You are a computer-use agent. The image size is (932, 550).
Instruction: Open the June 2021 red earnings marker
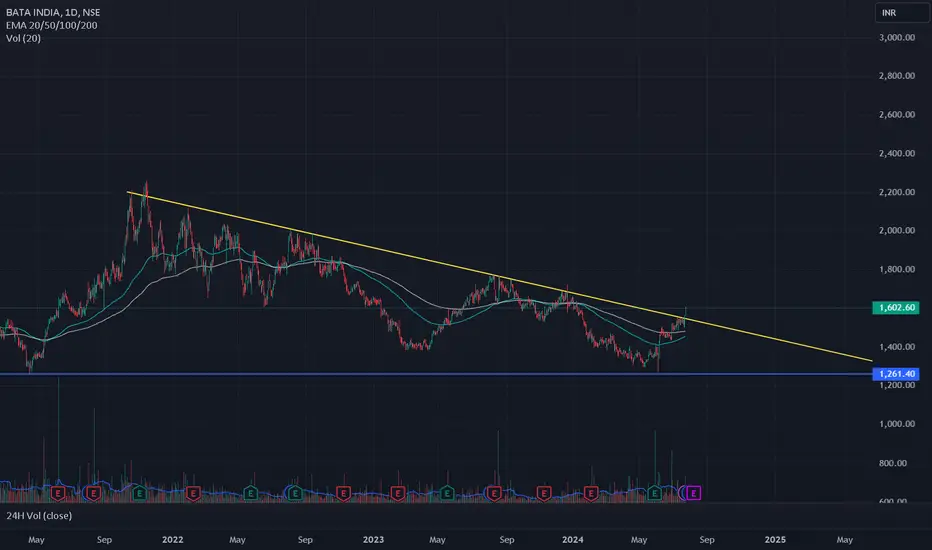coord(58,493)
